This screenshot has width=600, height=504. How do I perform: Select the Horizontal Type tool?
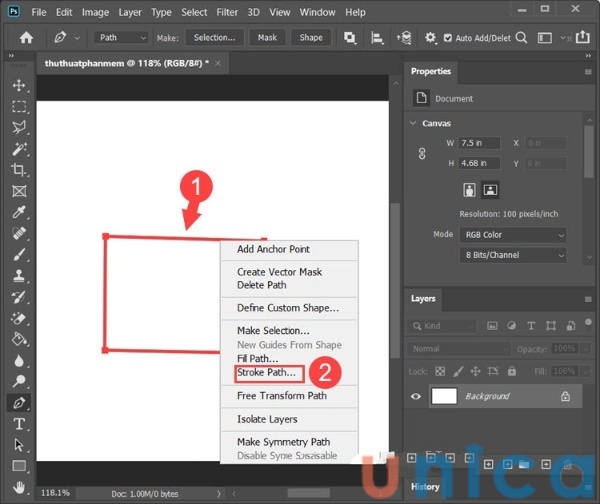[18, 424]
